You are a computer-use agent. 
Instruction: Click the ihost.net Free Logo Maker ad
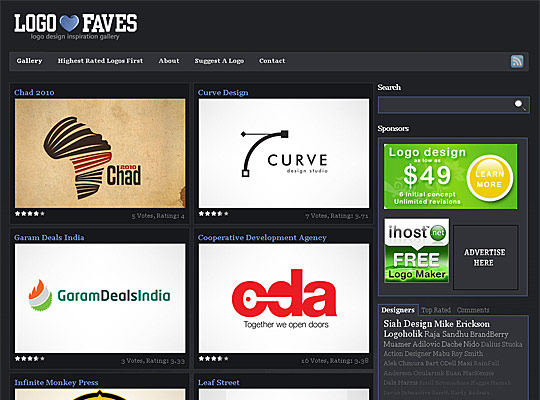(x=417, y=250)
